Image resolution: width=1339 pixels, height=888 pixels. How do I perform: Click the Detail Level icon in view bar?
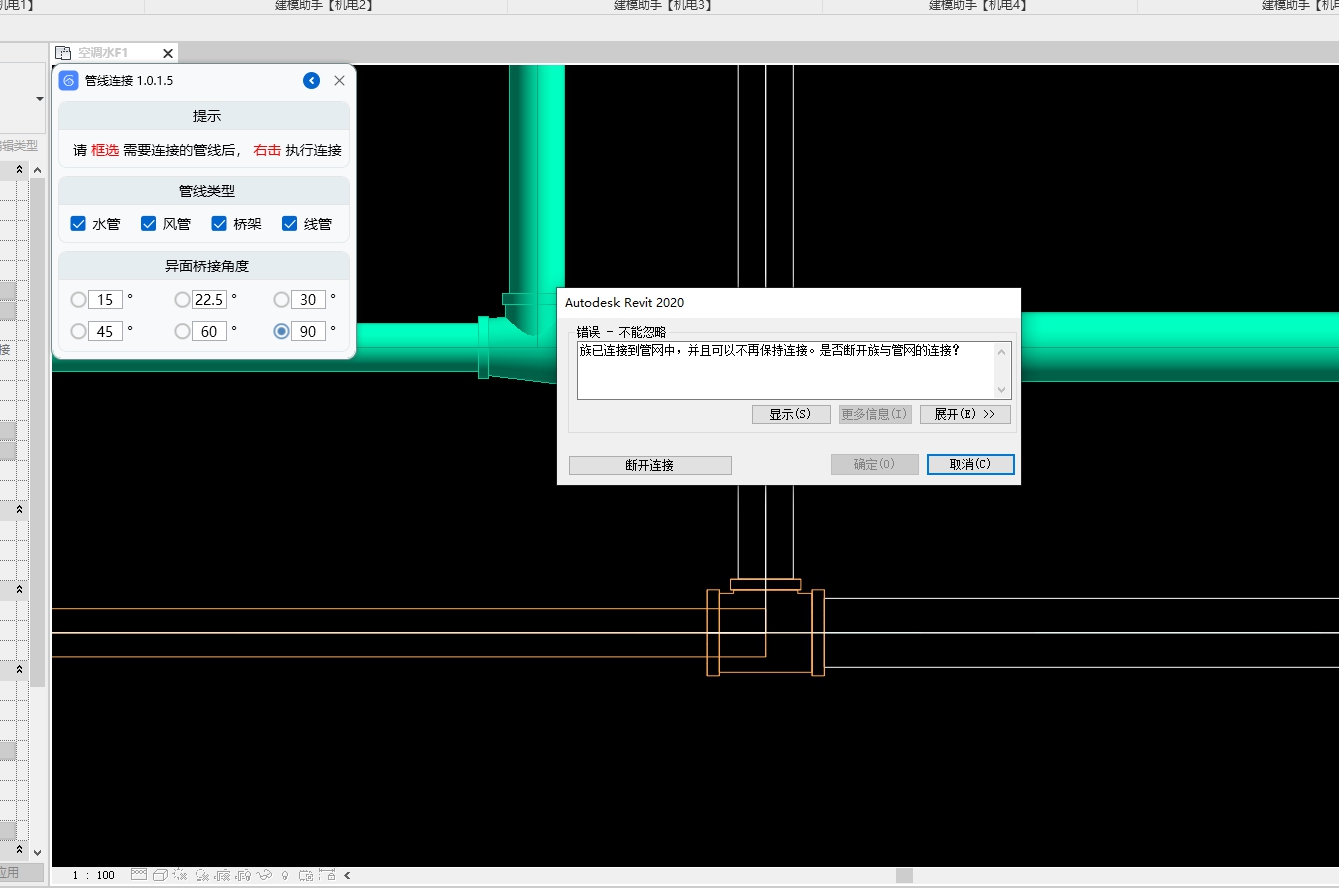click(x=139, y=875)
